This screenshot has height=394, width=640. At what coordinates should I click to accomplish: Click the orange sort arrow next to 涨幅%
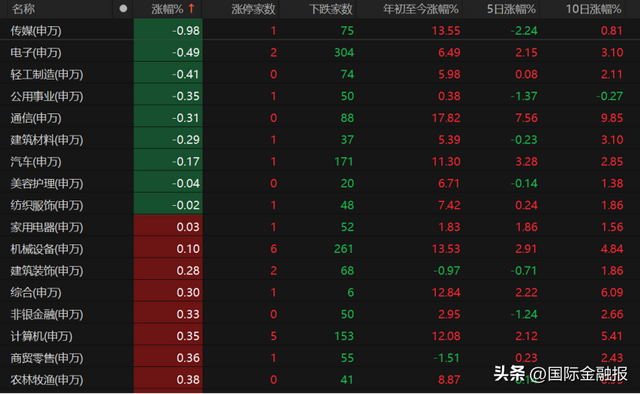(x=191, y=9)
